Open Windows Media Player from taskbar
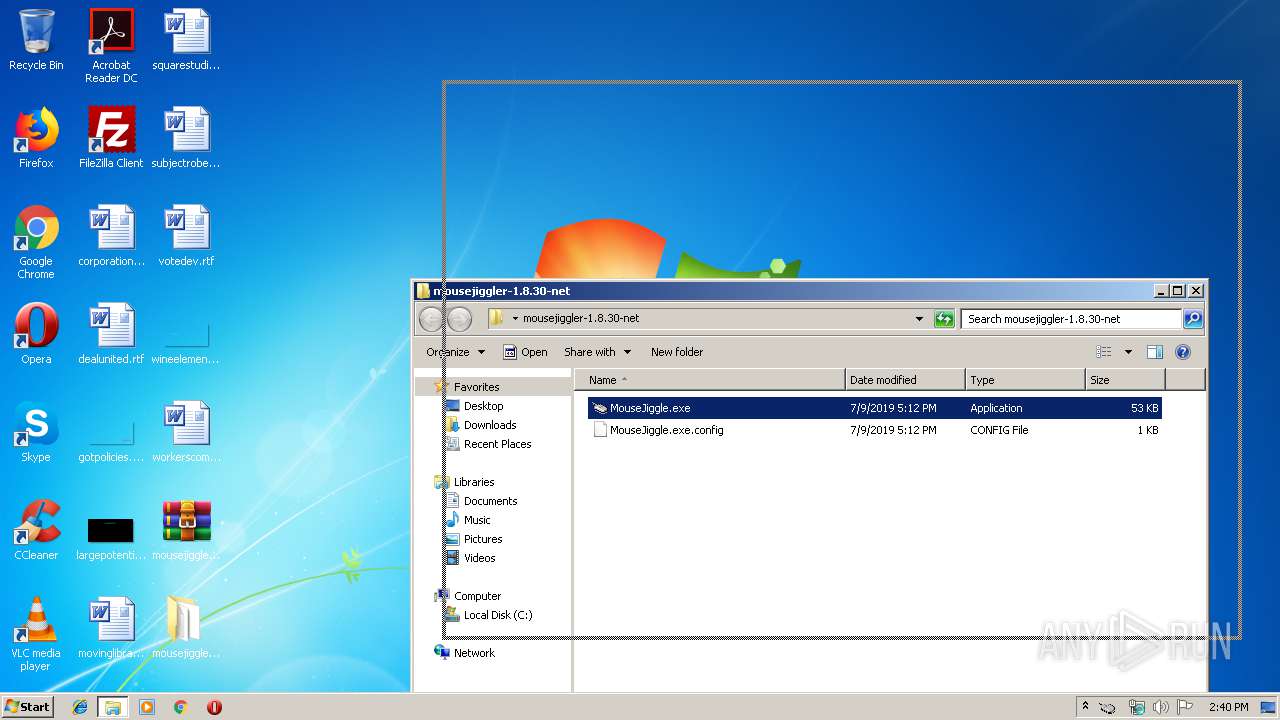1280x720 pixels. click(147, 707)
